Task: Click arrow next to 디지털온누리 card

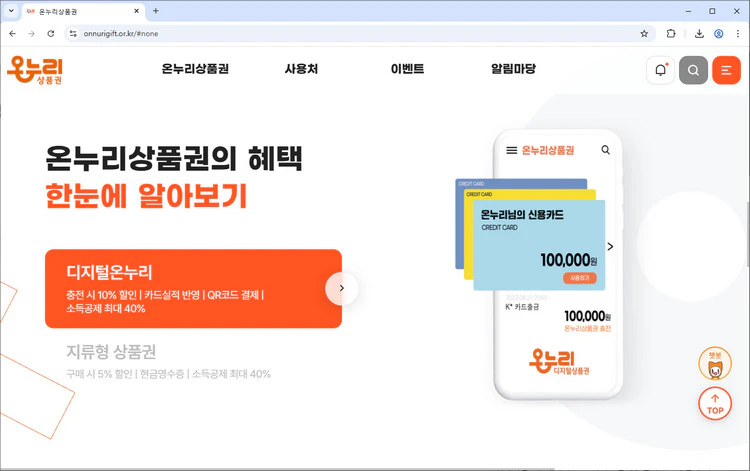Action: 341,288
